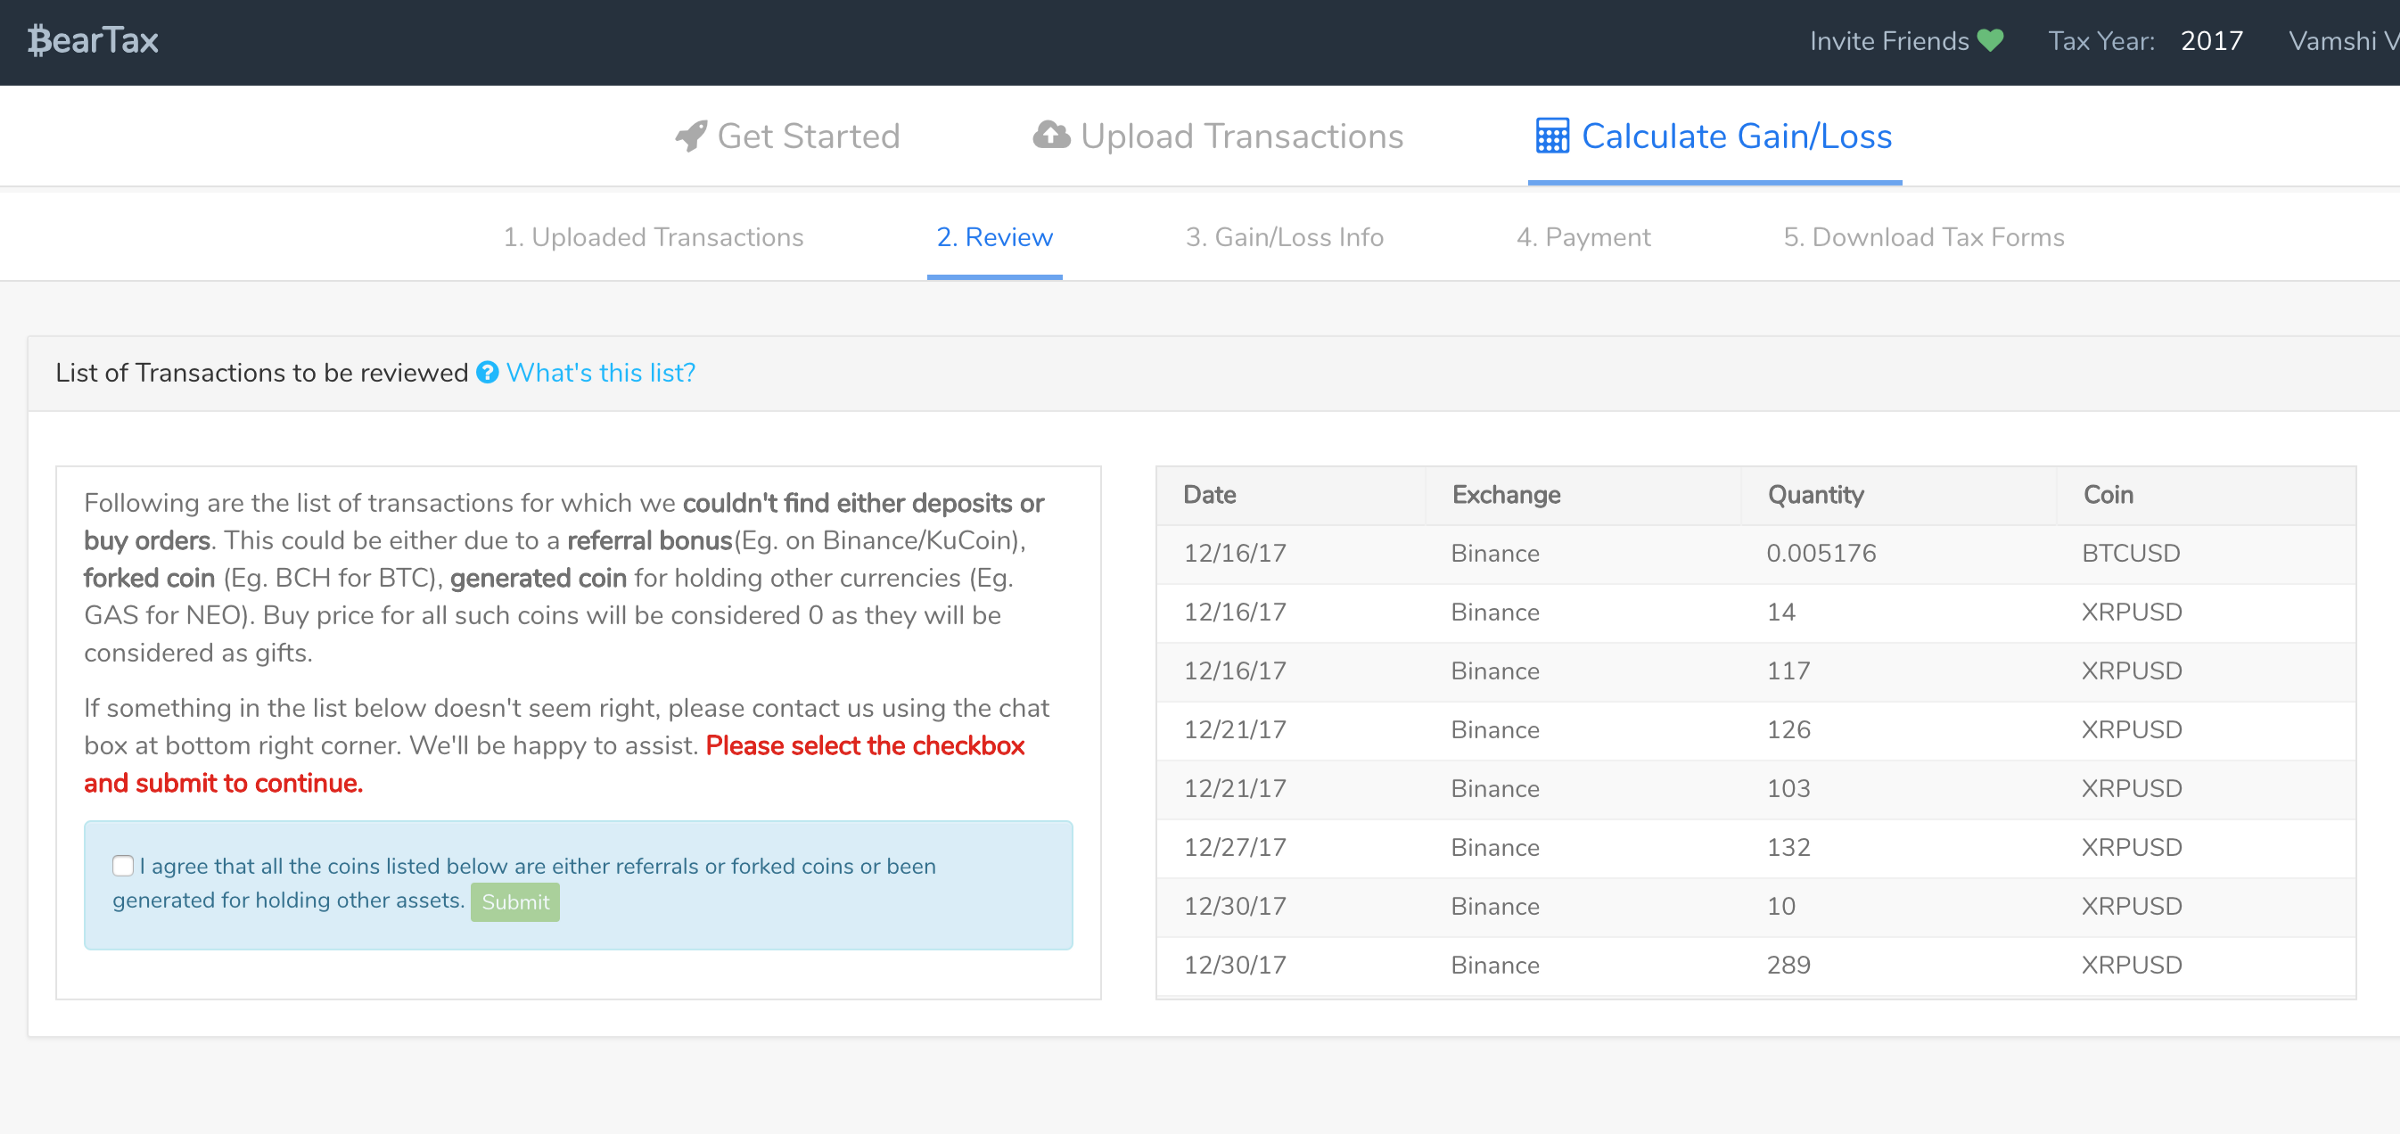Open the Vamshi user account menu
The height and width of the screenshot is (1134, 2400).
[2342, 41]
